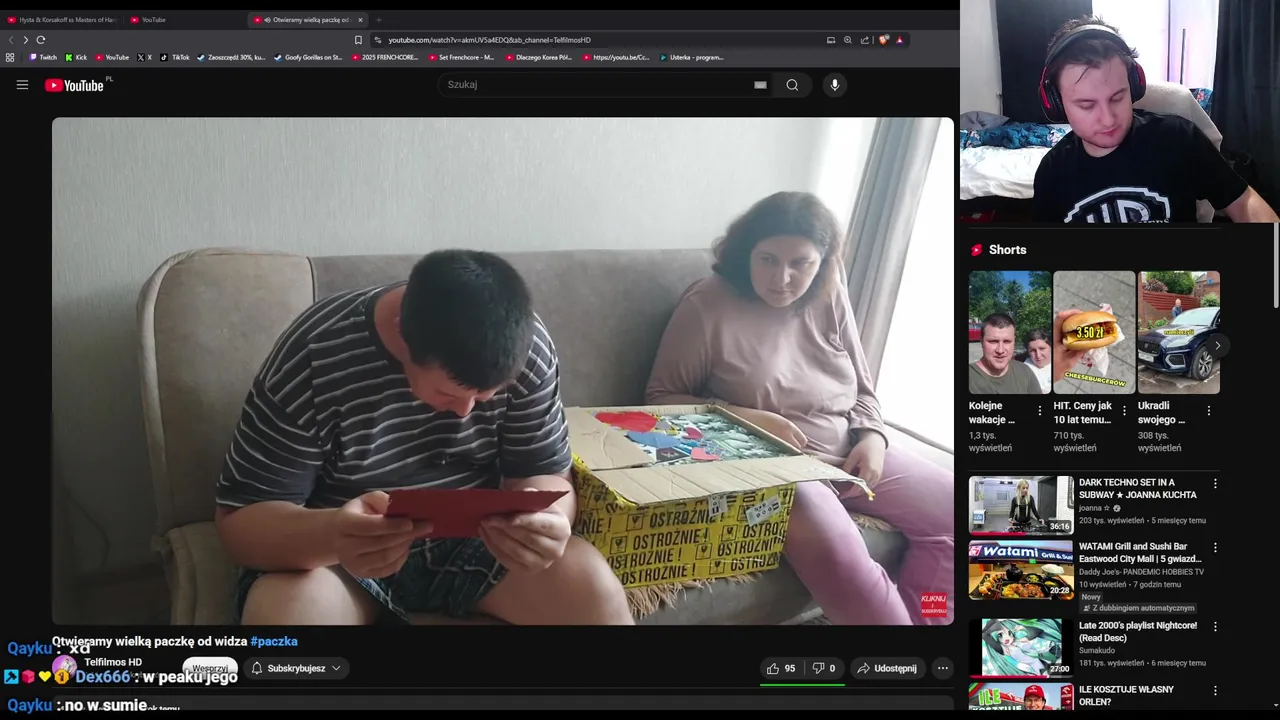Go to YouTube home via logo

(x=75, y=85)
